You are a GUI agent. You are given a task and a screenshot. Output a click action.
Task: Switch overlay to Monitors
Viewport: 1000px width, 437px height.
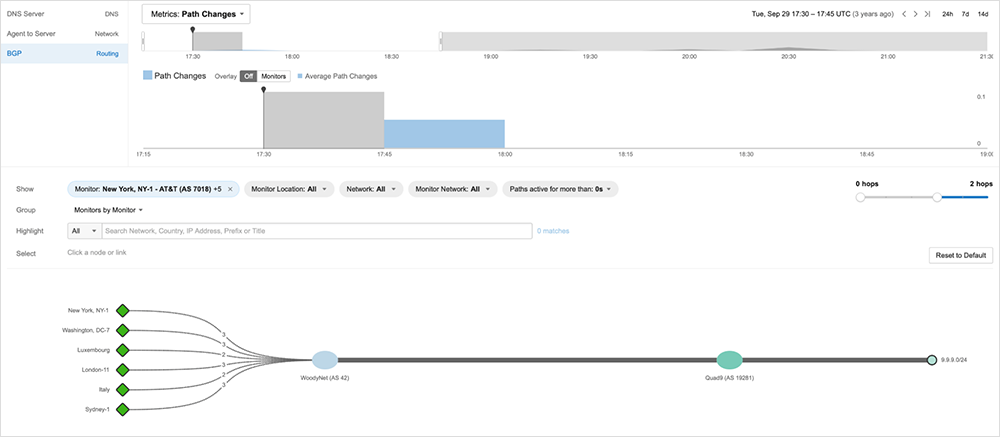pyautogui.click(x=273, y=76)
